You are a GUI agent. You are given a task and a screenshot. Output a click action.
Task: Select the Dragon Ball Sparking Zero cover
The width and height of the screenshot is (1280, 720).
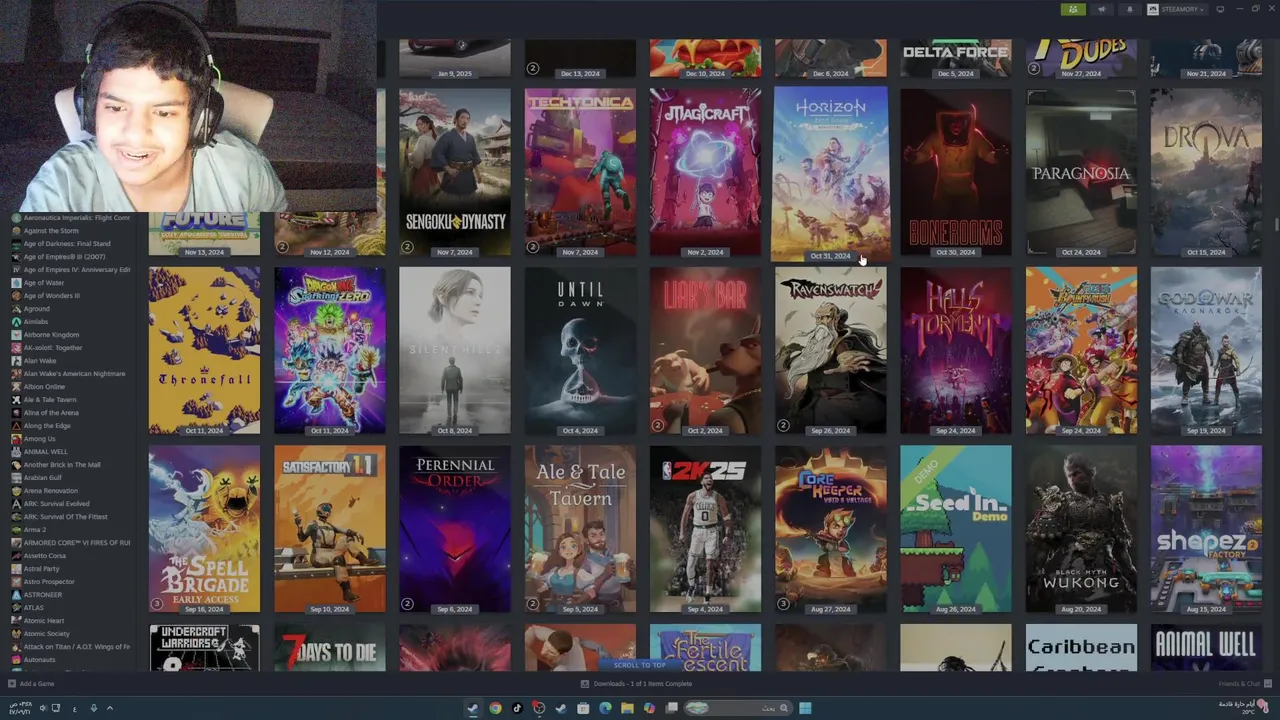(x=330, y=351)
